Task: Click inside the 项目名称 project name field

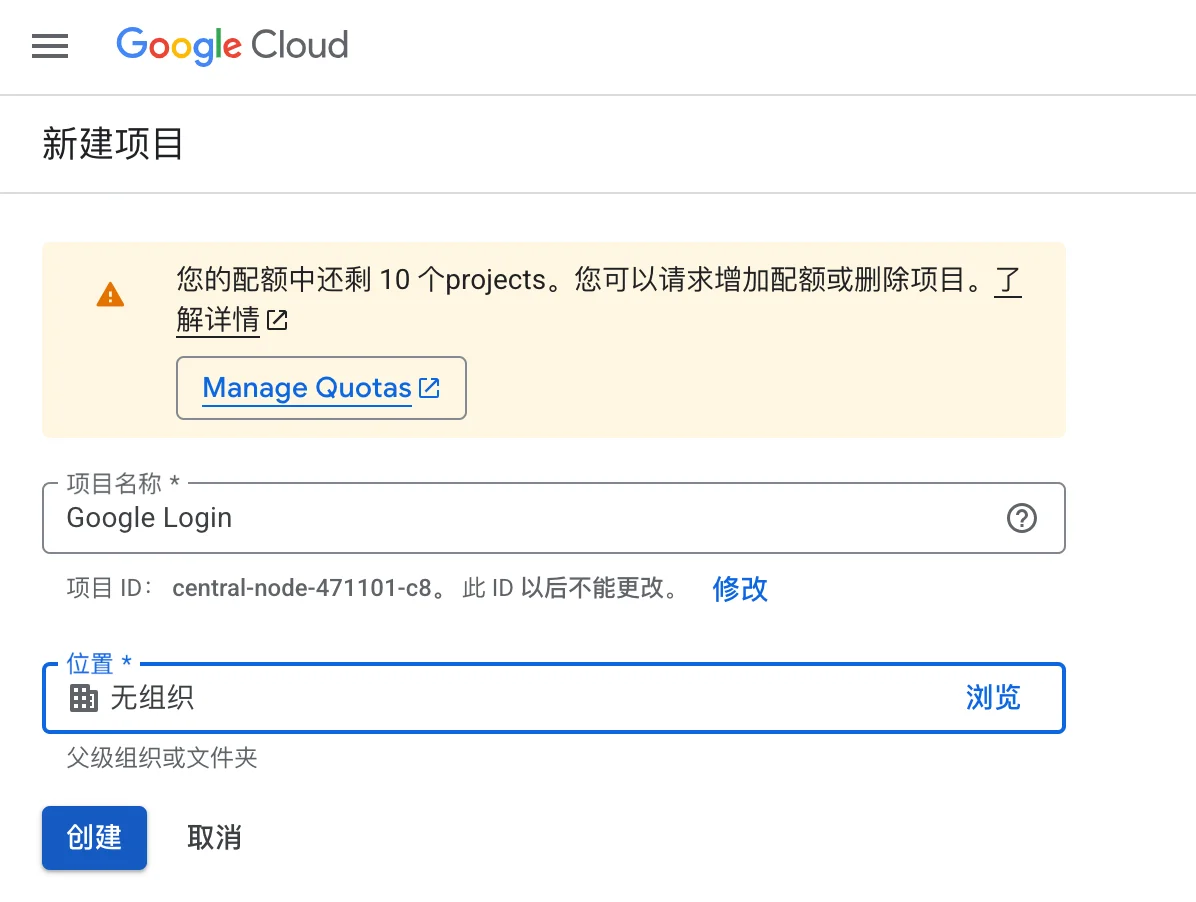Action: tap(550, 518)
